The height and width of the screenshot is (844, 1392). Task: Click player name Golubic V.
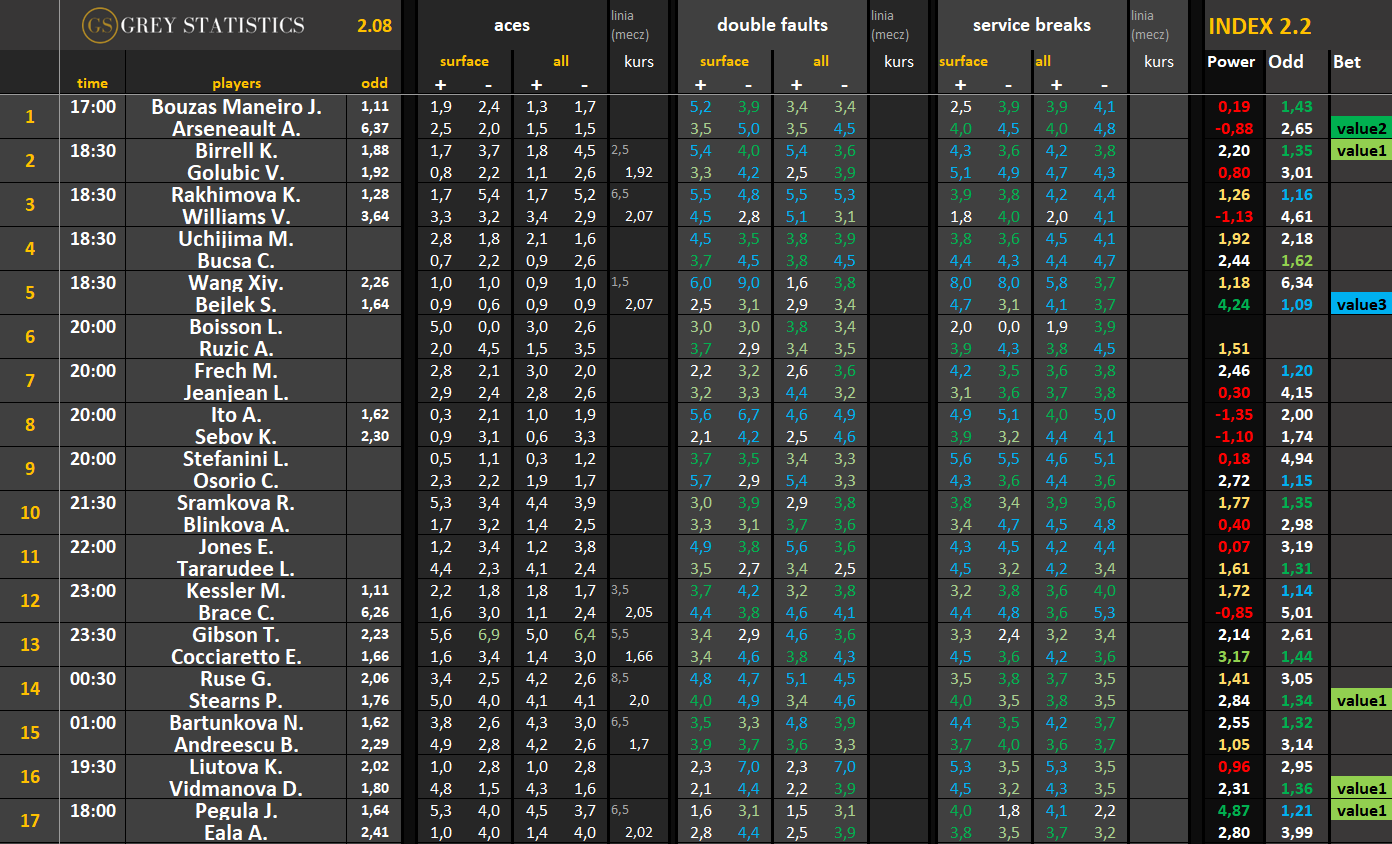[236, 172]
